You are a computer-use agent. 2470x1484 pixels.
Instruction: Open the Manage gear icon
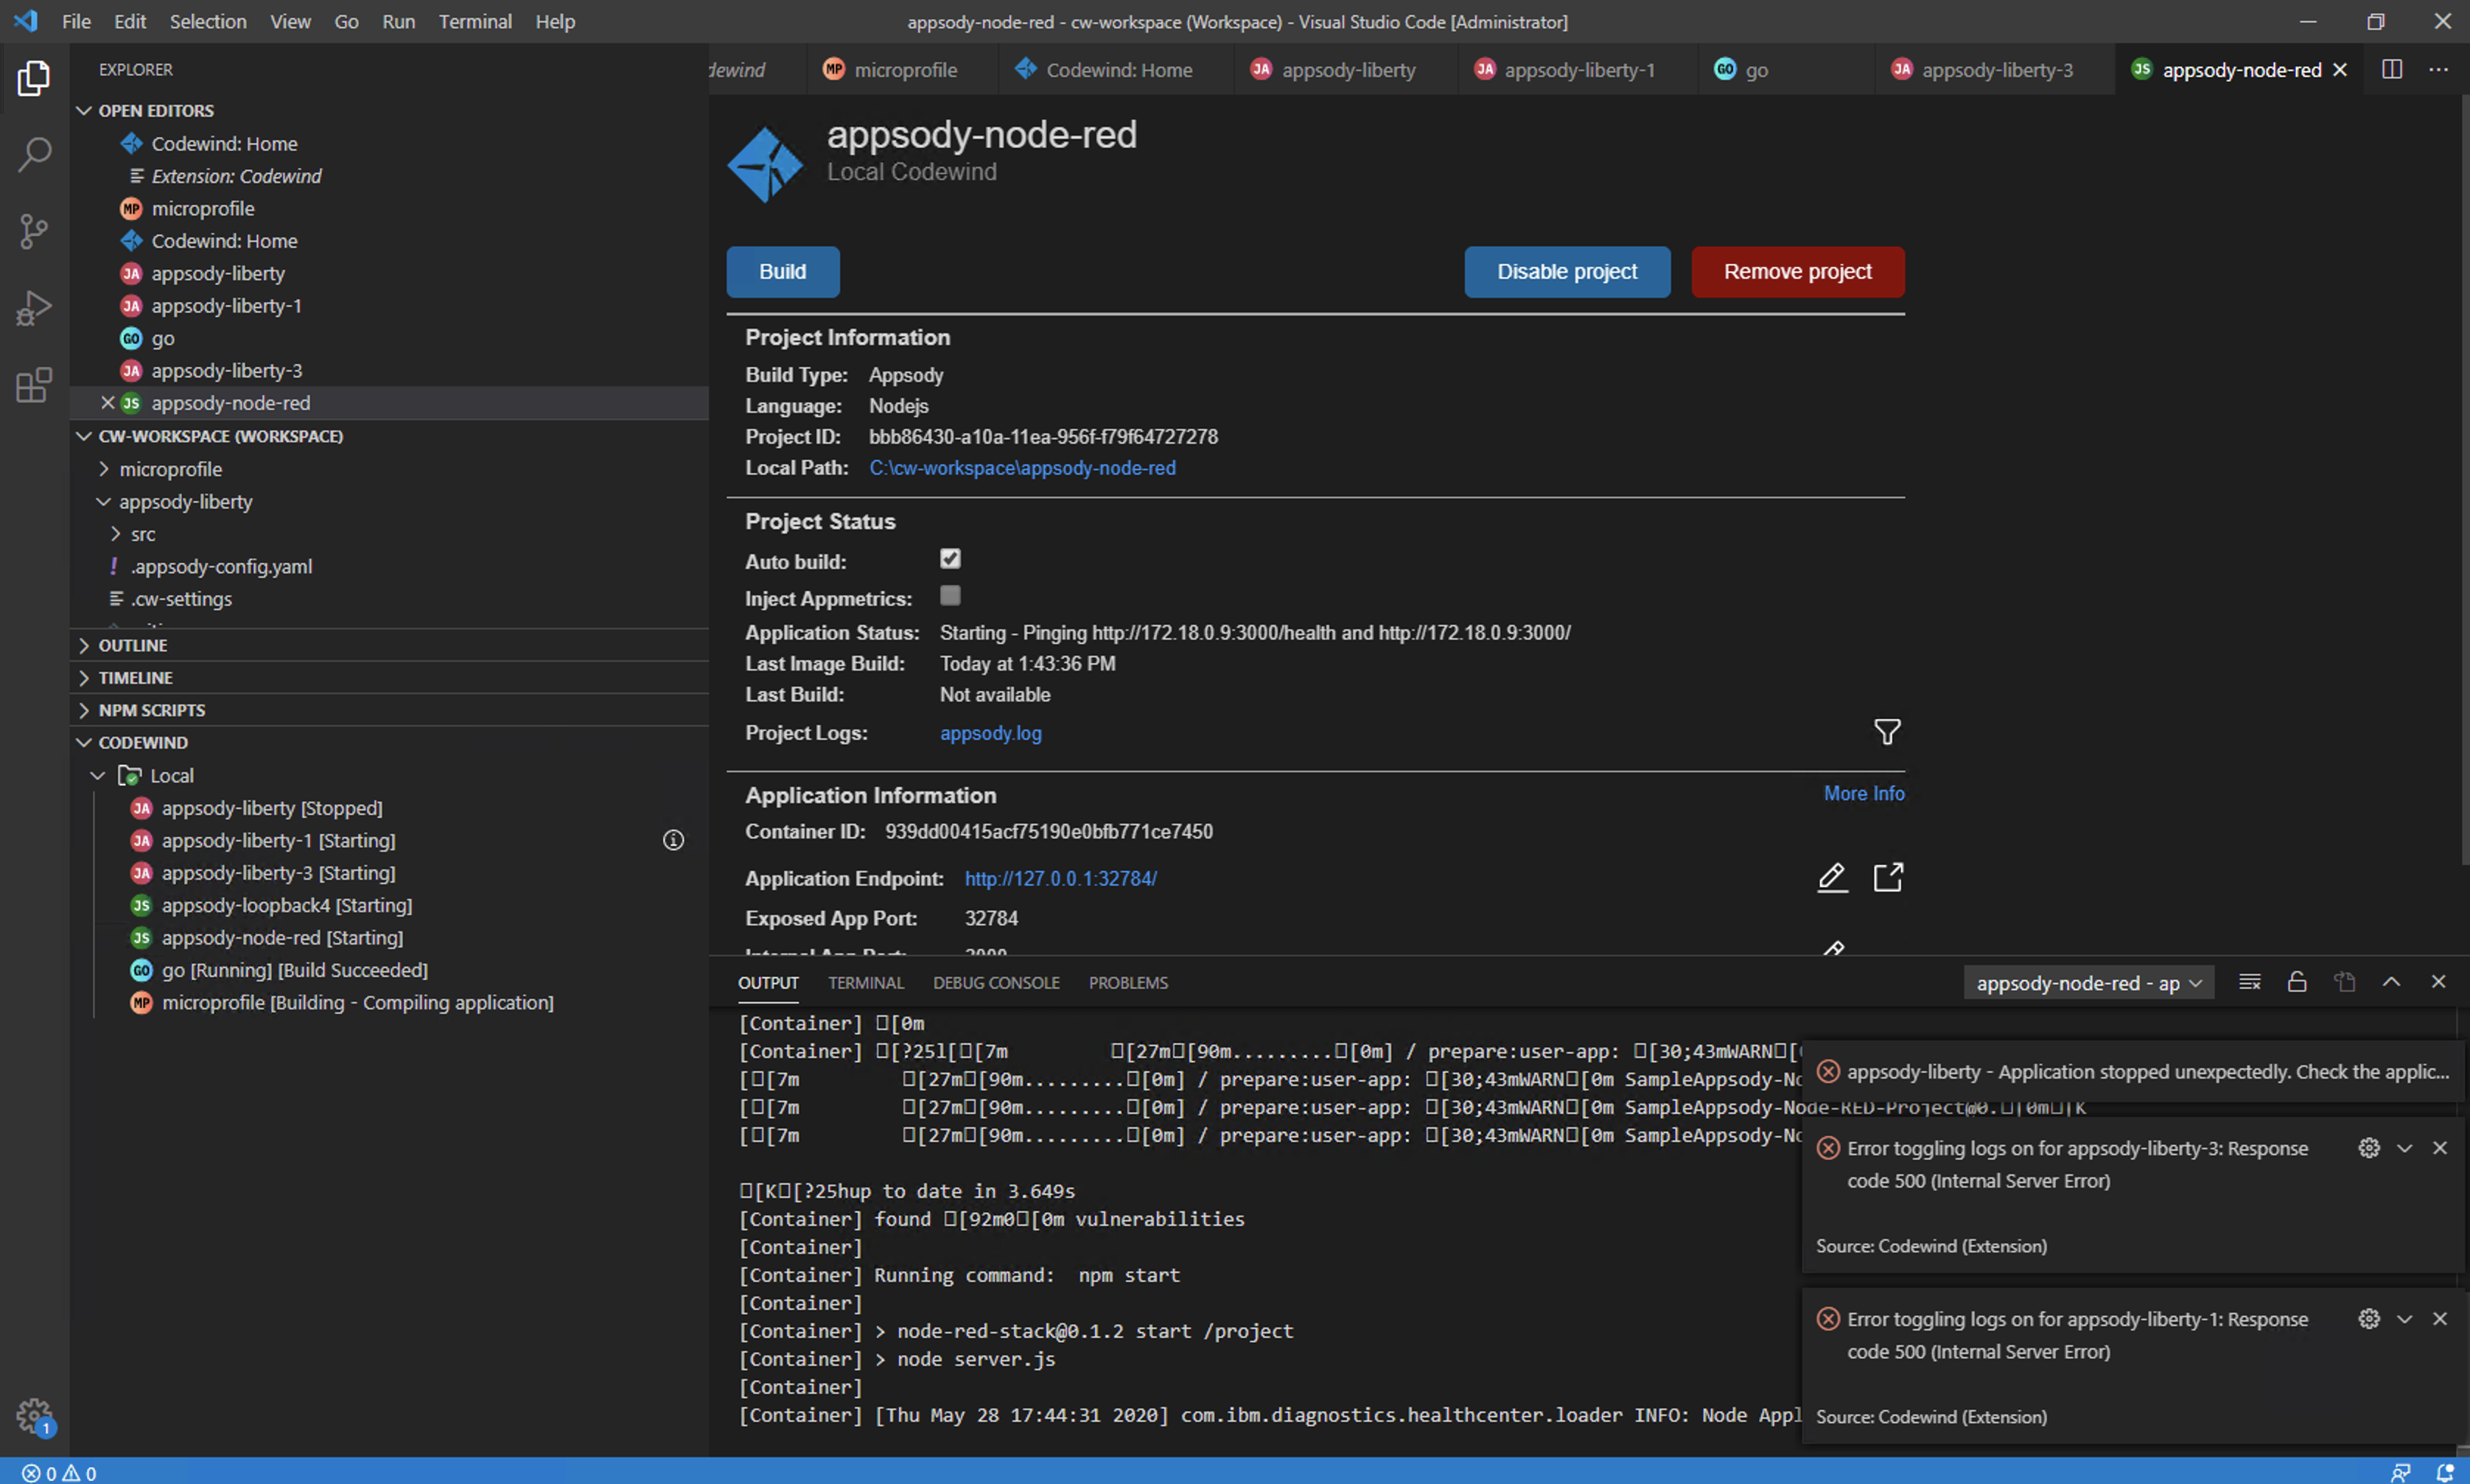tap(34, 1415)
